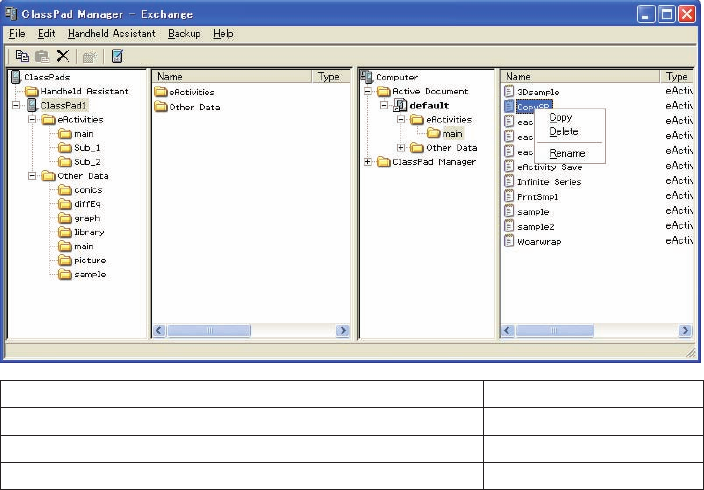Sort right list by Type header
Screen dimensions: 704x490
pyautogui.click(x=677, y=77)
